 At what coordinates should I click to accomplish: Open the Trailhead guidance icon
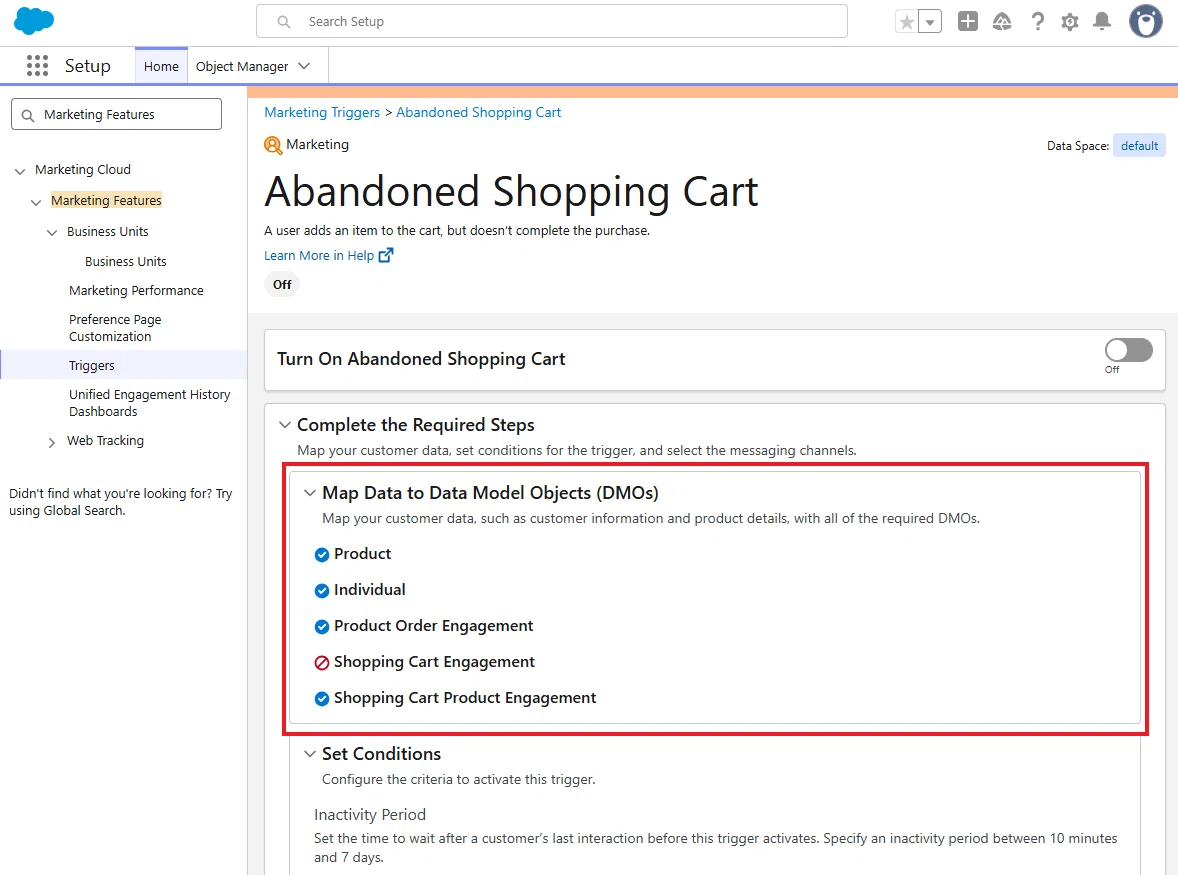coord(1001,22)
